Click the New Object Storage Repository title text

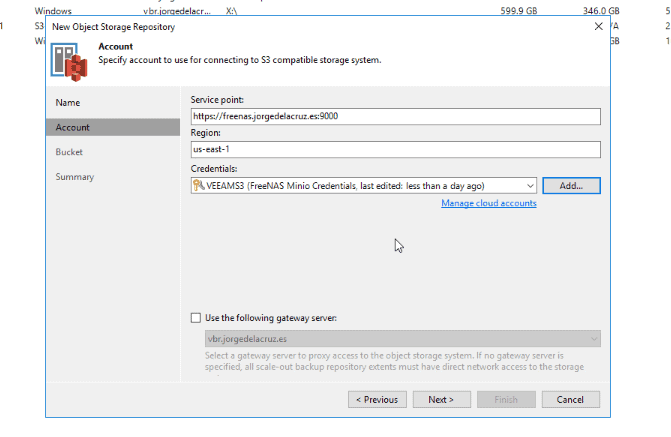113,27
